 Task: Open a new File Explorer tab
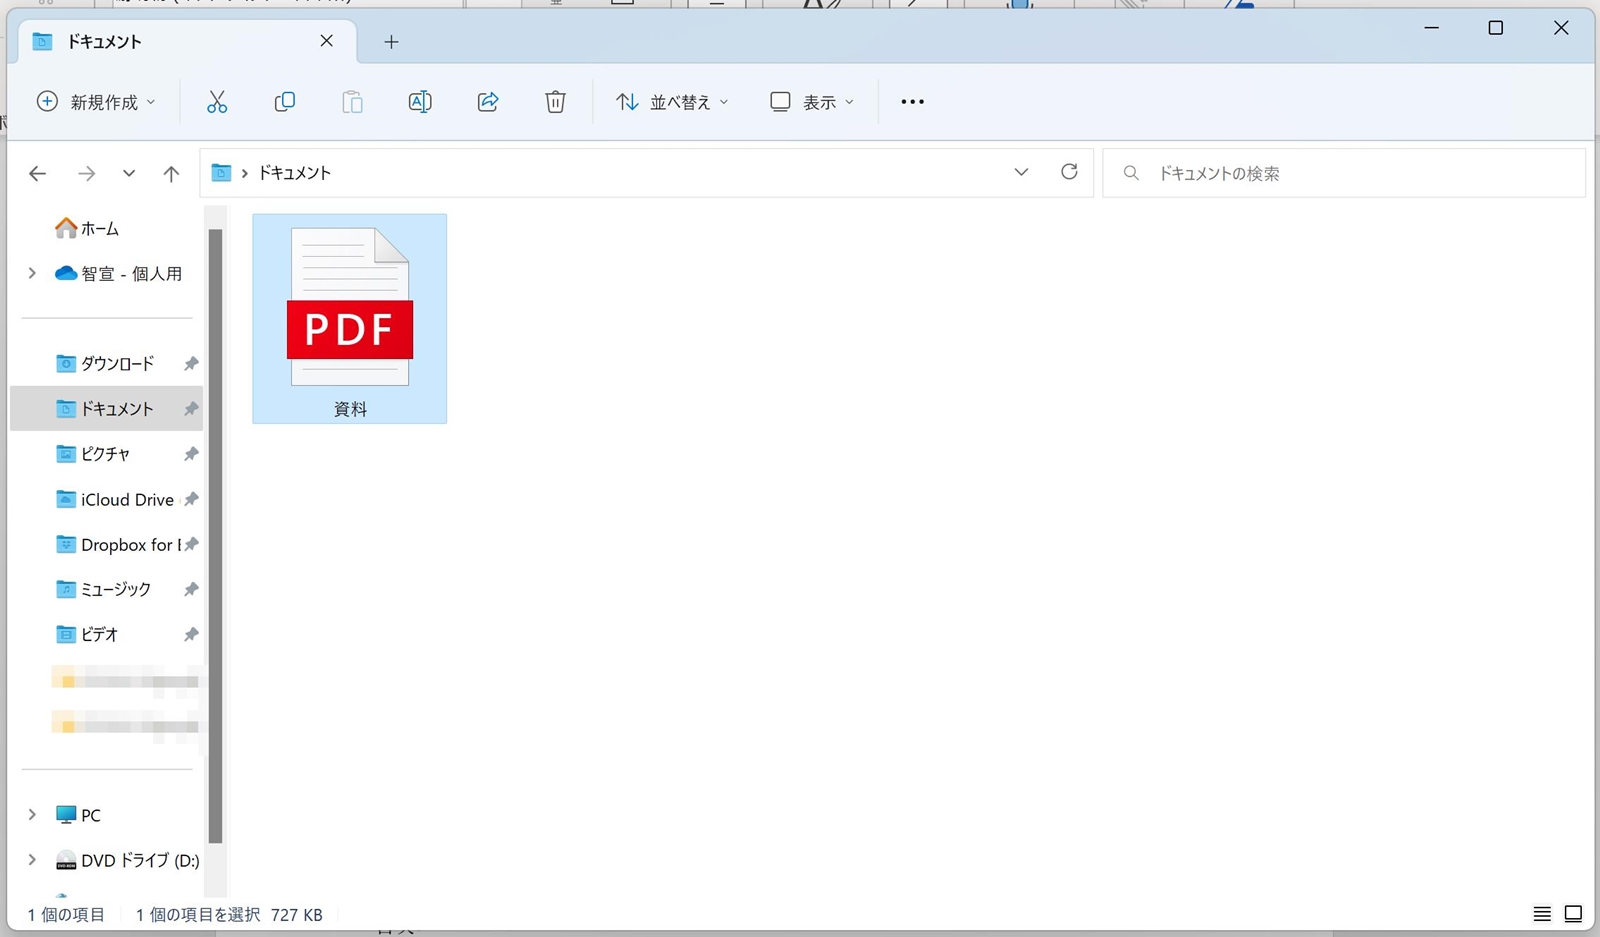click(391, 41)
